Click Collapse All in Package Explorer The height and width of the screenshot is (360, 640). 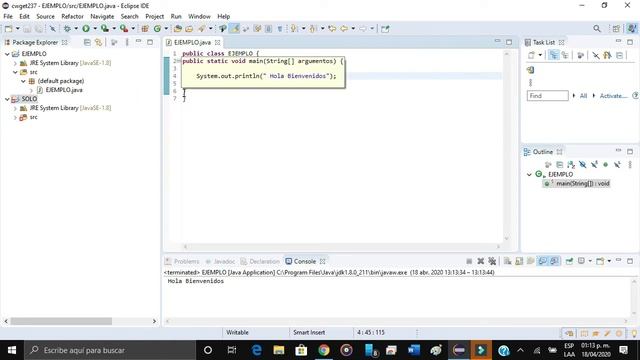[x=87, y=42]
